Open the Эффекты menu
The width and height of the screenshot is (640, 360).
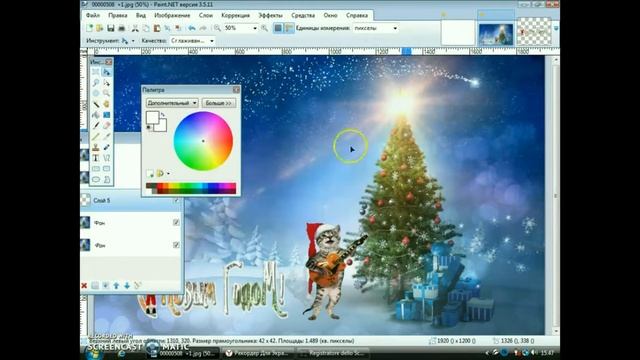point(270,15)
